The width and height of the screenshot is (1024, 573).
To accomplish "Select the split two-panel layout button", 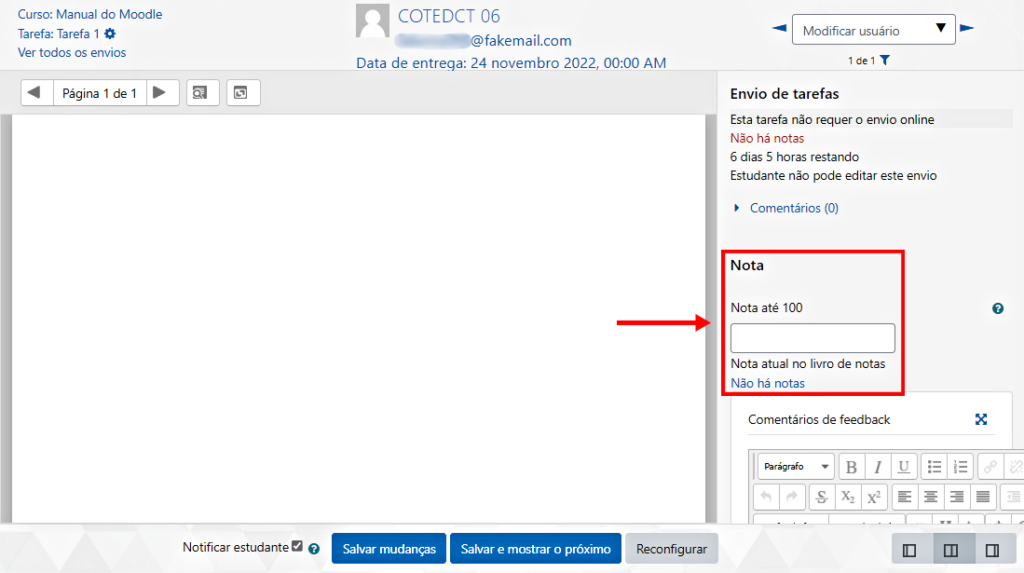I will click(x=951, y=550).
